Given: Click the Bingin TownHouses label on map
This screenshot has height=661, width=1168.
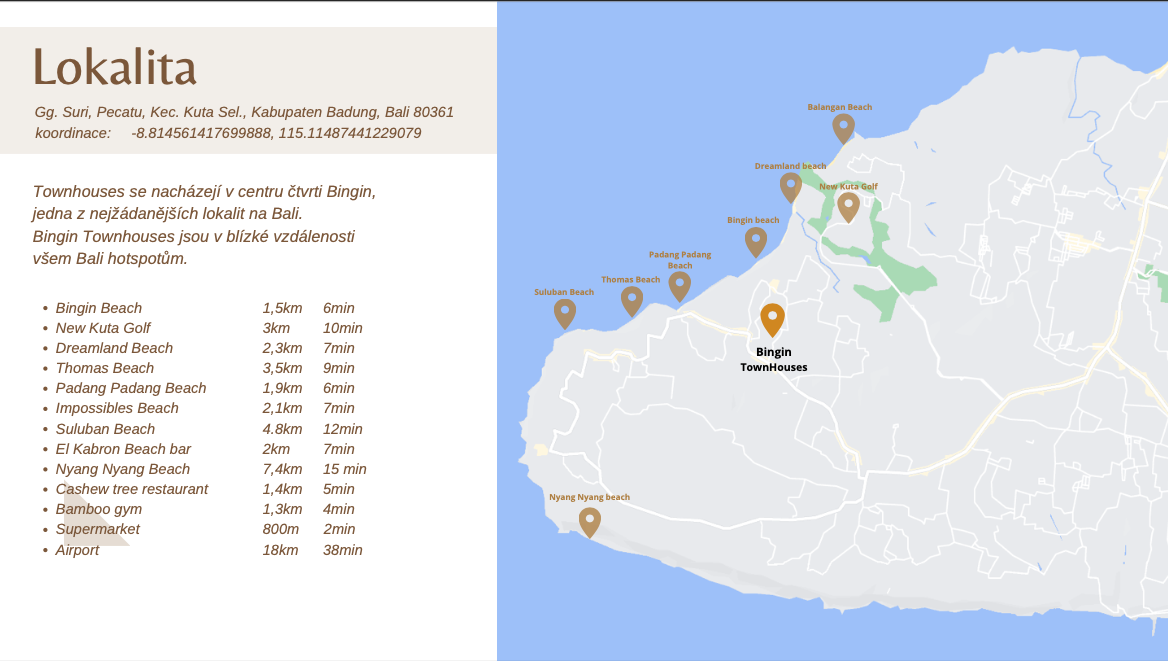Looking at the screenshot, I should pos(773,360).
